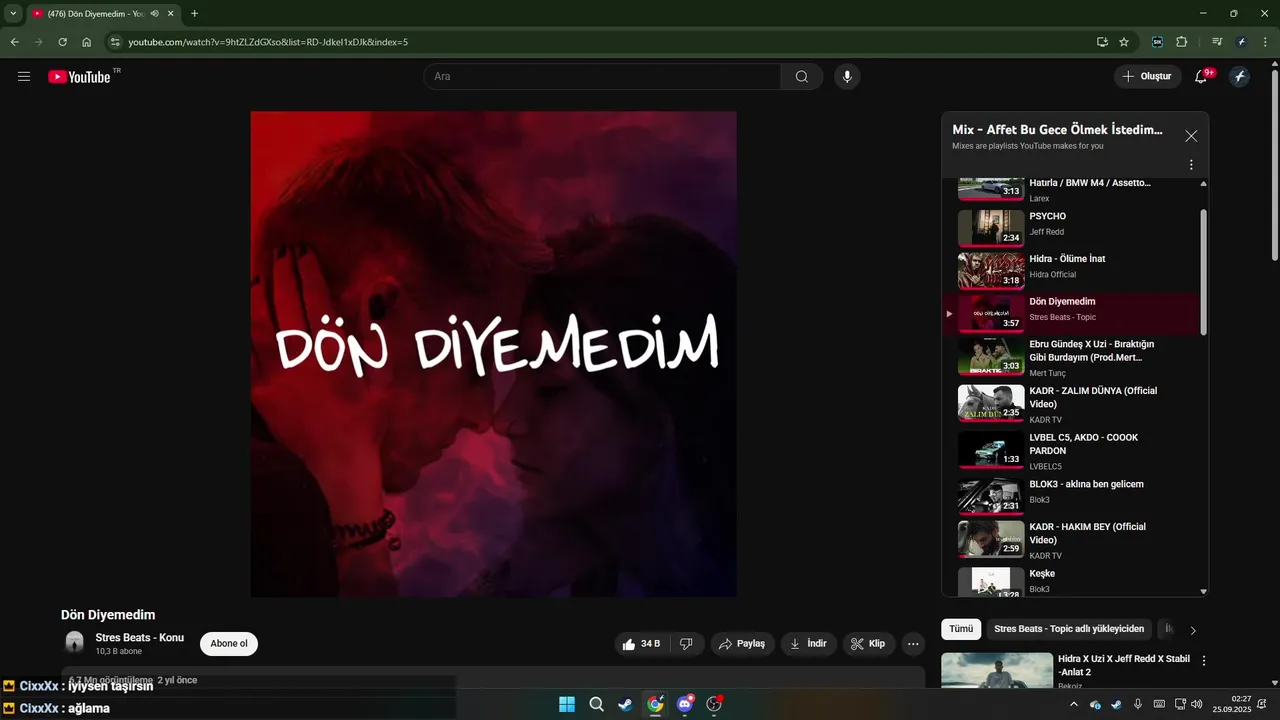Open more actions ellipsis under the video
1280x720 pixels.
click(x=913, y=644)
